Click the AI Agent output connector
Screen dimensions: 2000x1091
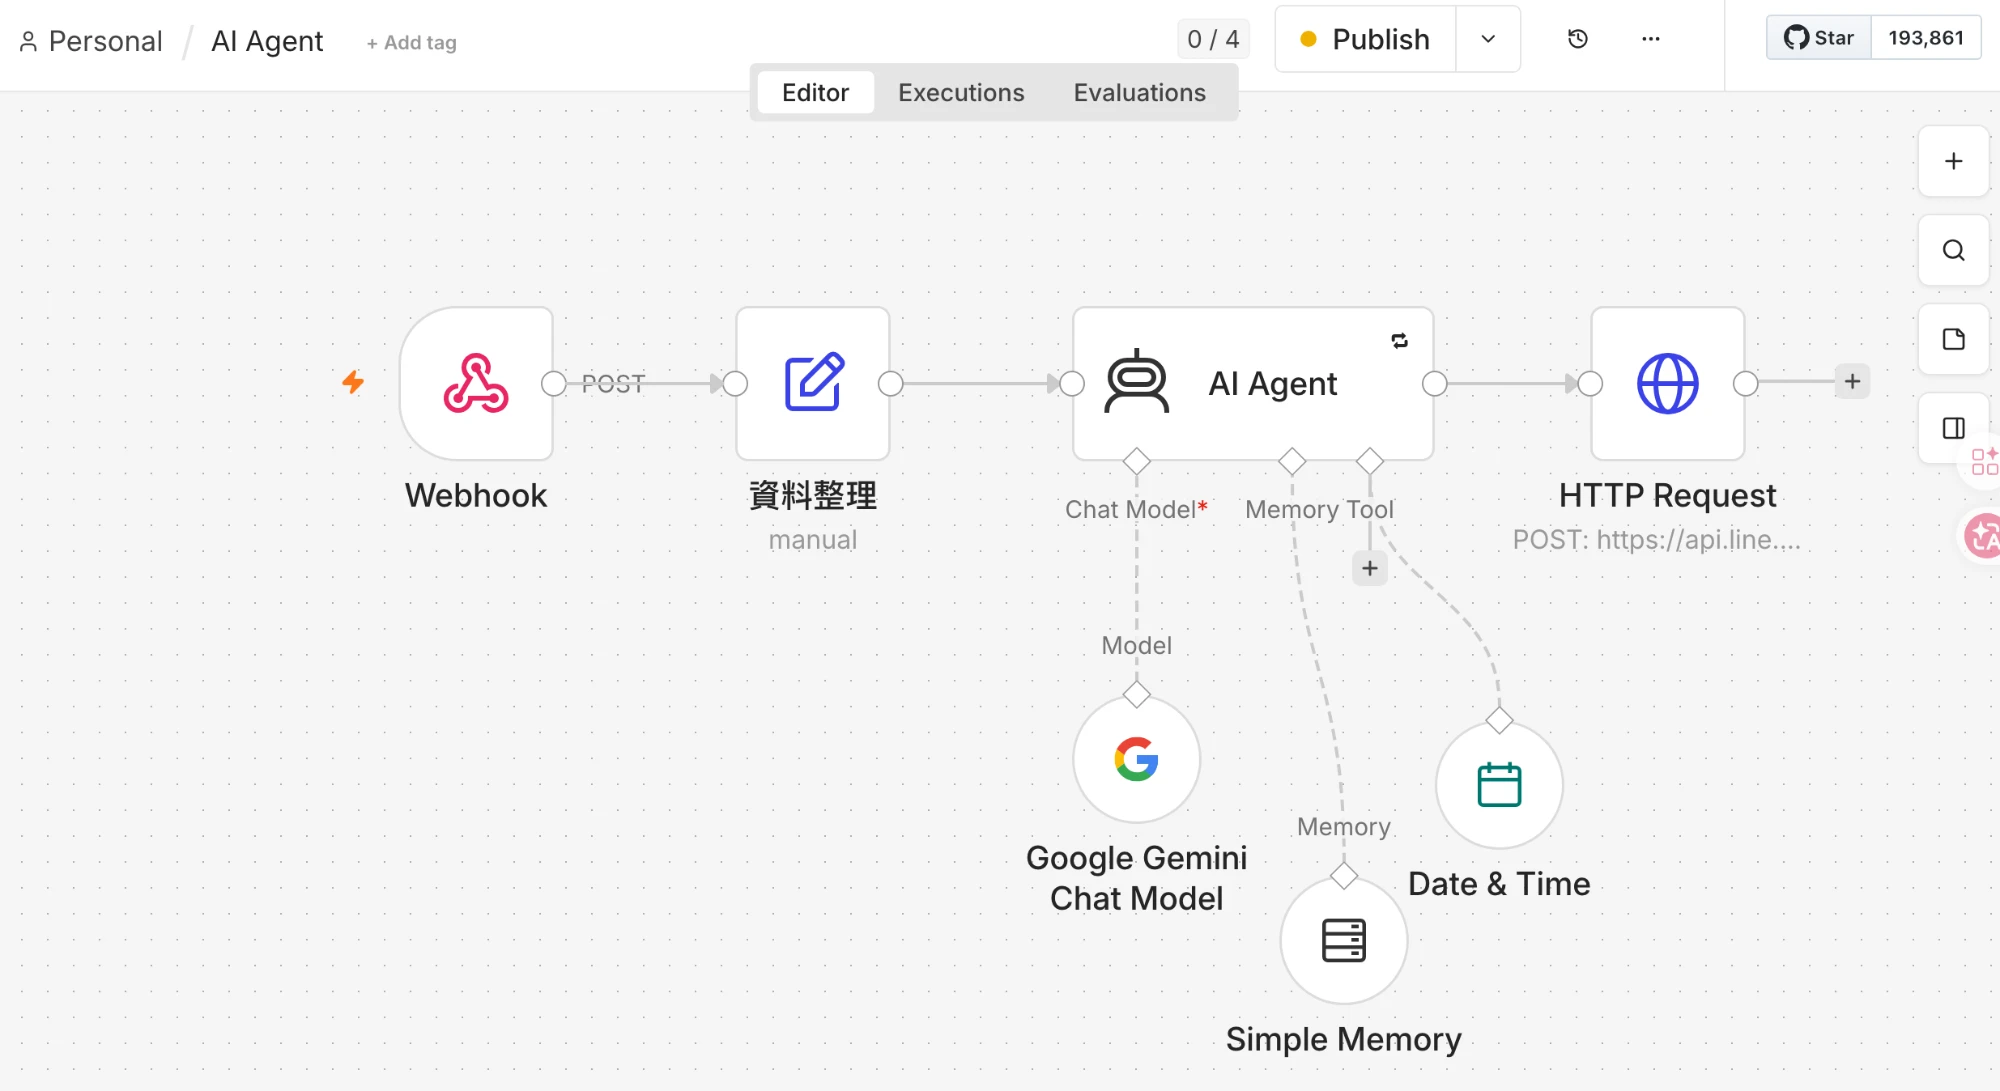[x=1434, y=383]
